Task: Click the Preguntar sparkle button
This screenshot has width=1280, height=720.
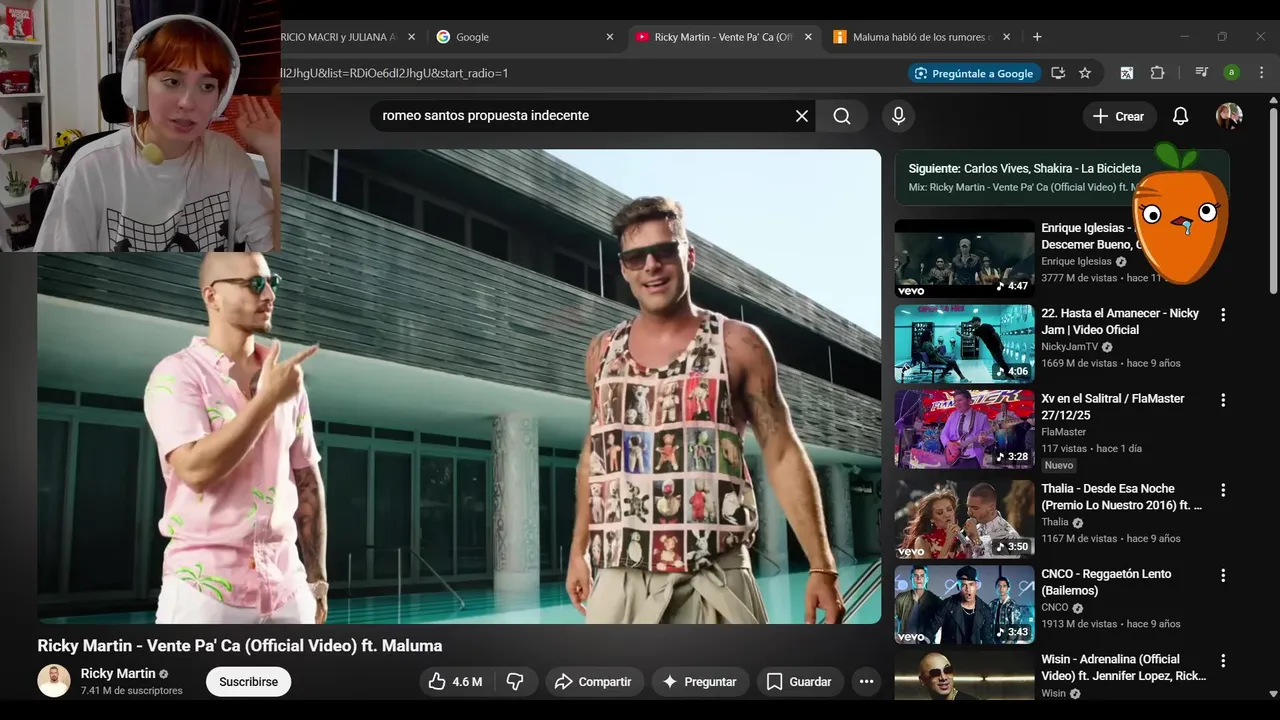Action: coord(700,682)
